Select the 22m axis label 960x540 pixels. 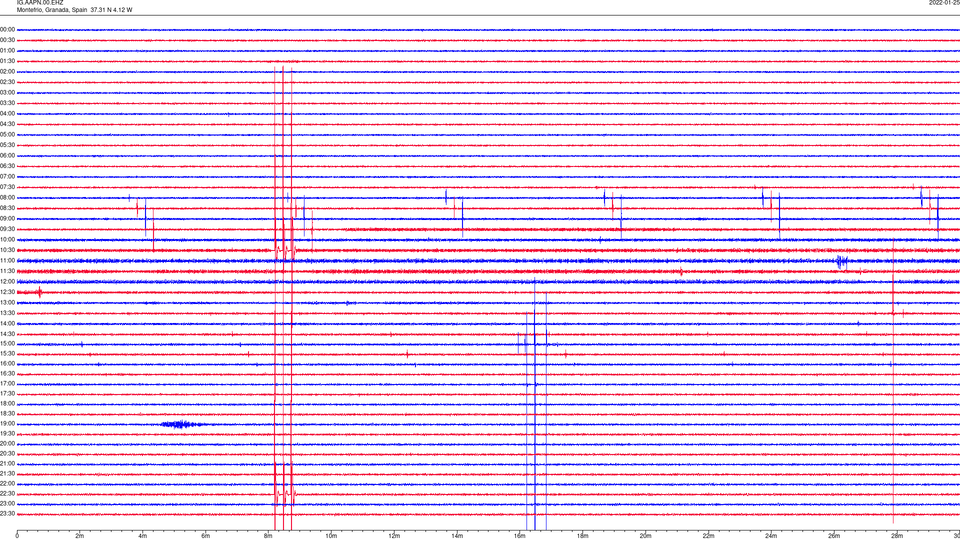click(708, 536)
